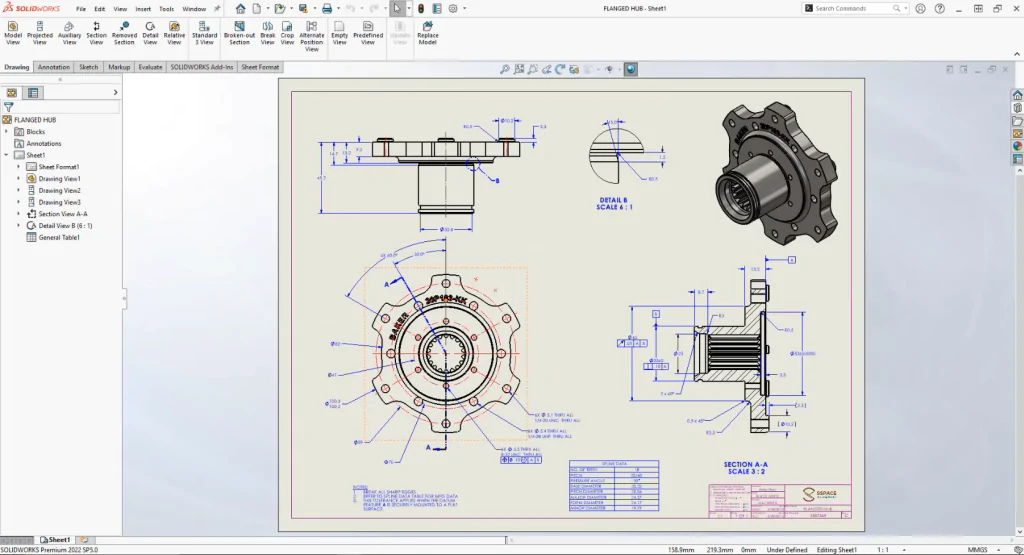
Task: Open the Insert menu
Action: point(143,9)
